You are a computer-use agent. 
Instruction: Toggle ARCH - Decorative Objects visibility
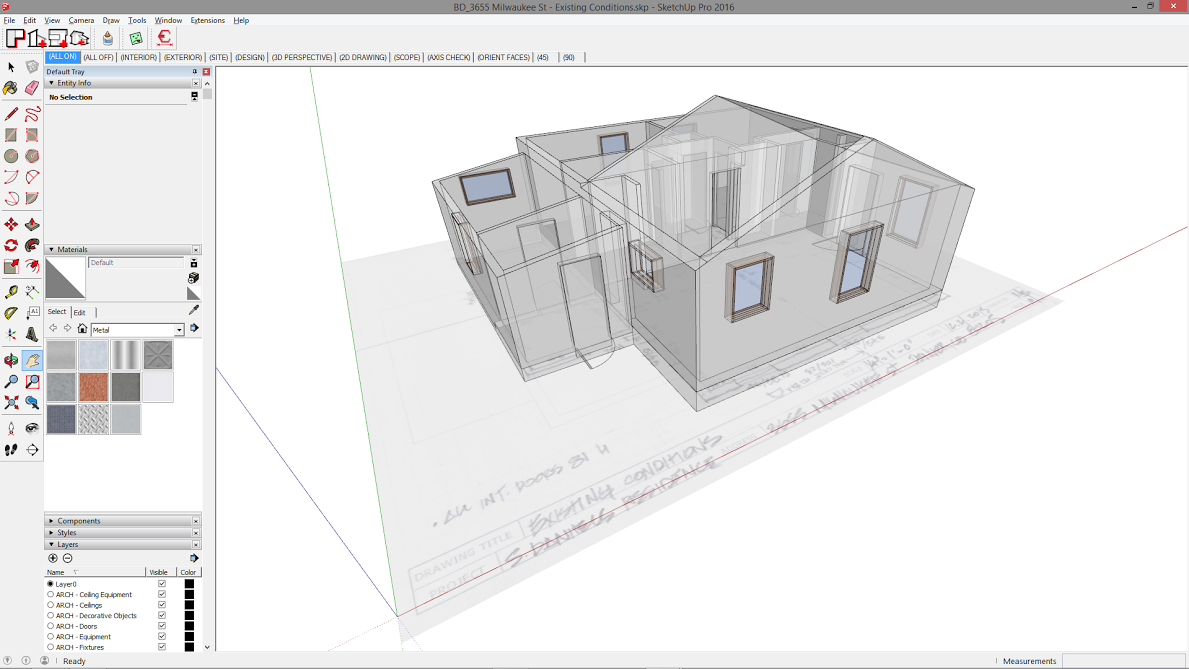point(162,616)
